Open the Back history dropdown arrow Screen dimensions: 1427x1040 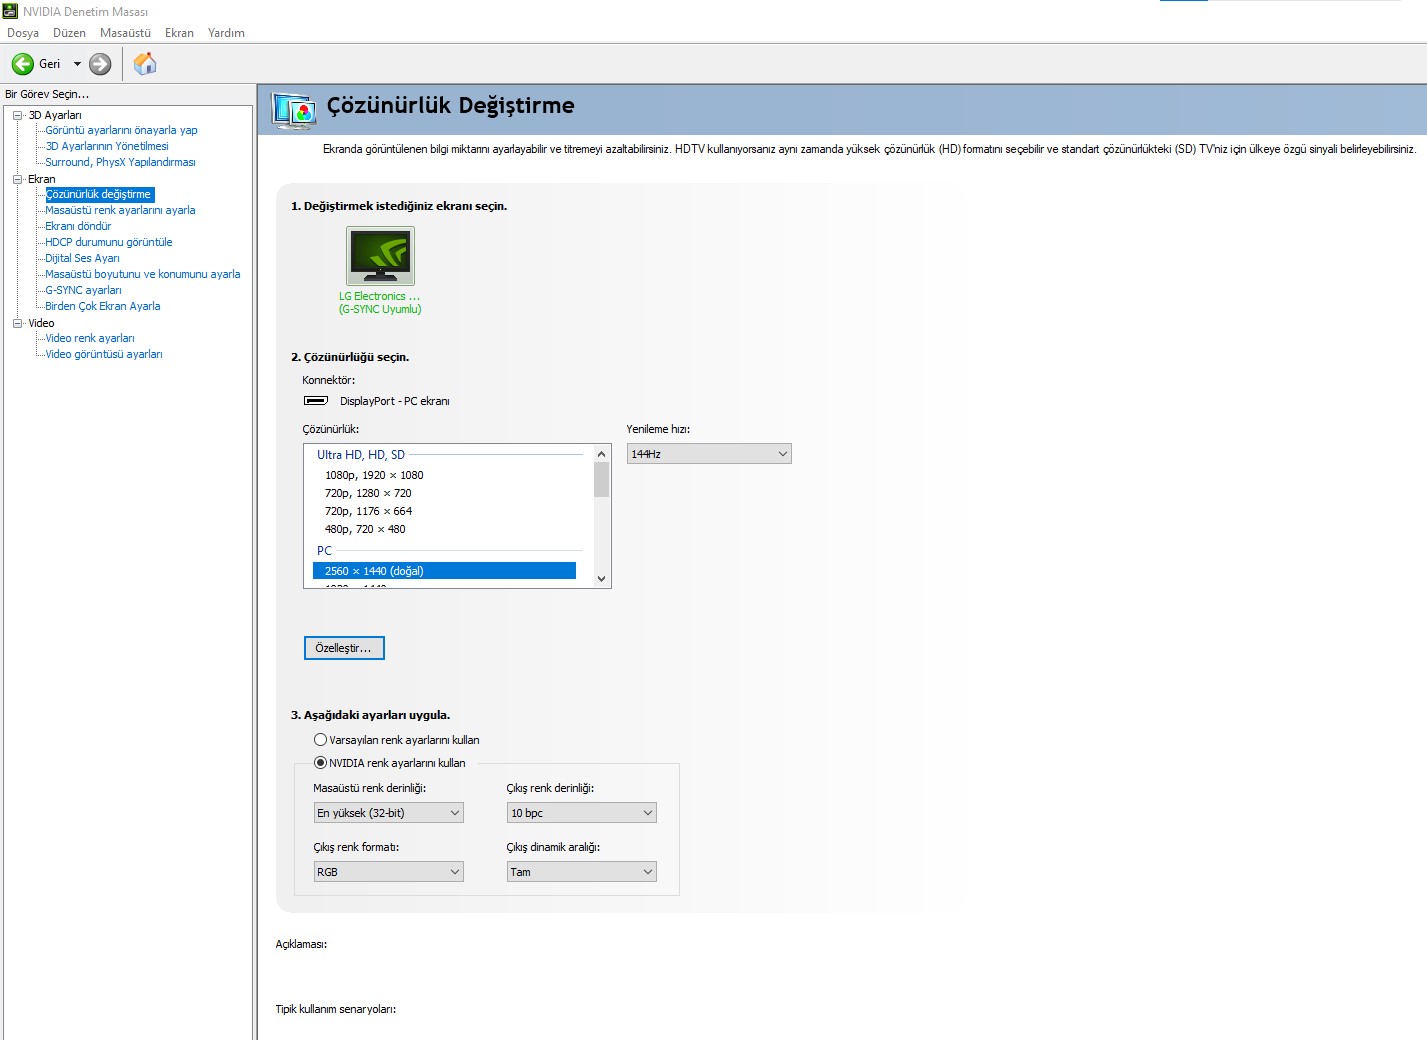coord(77,64)
